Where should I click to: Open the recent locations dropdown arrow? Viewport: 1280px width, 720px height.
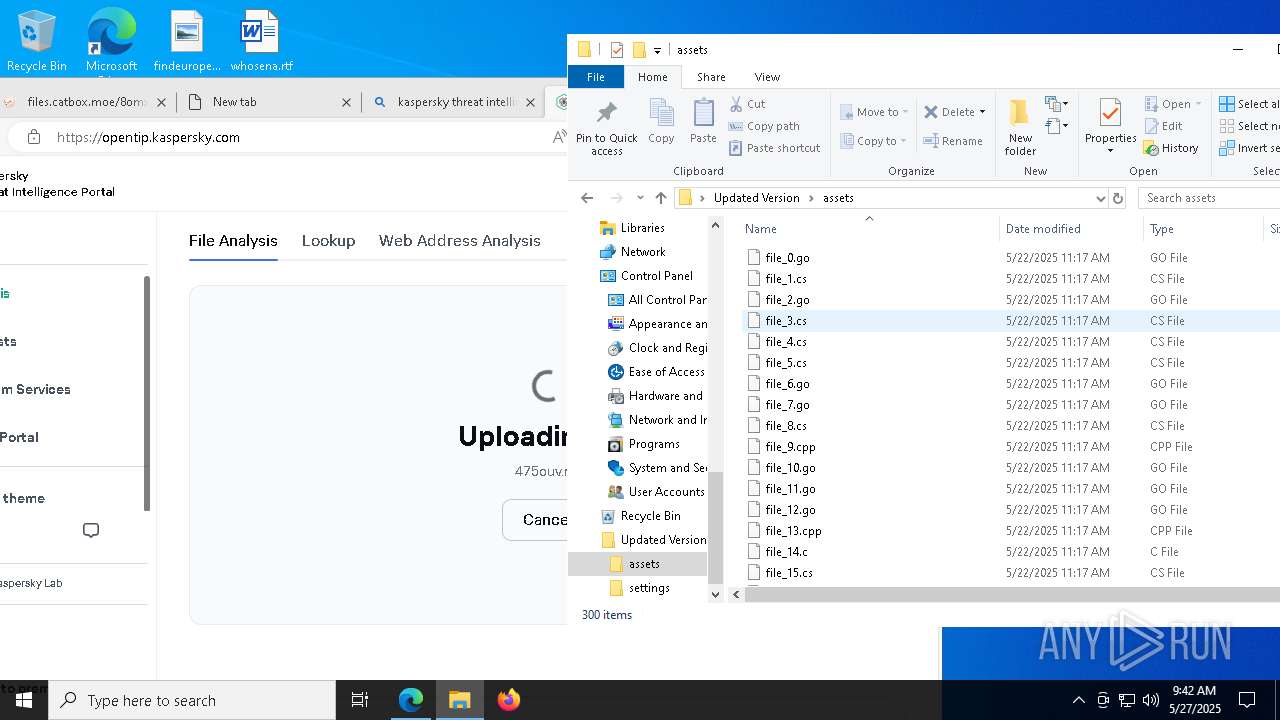click(x=640, y=198)
